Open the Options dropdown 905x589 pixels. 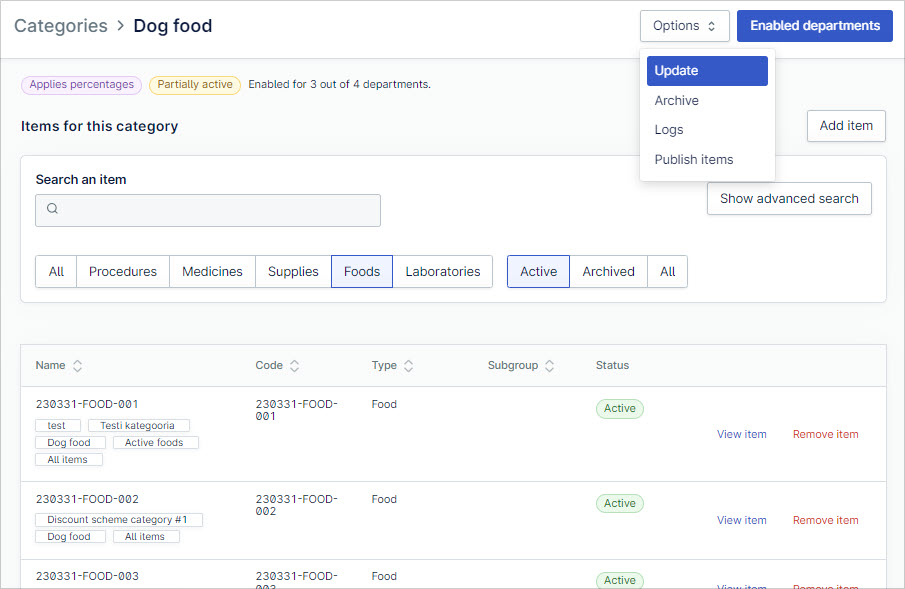[685, 26]
